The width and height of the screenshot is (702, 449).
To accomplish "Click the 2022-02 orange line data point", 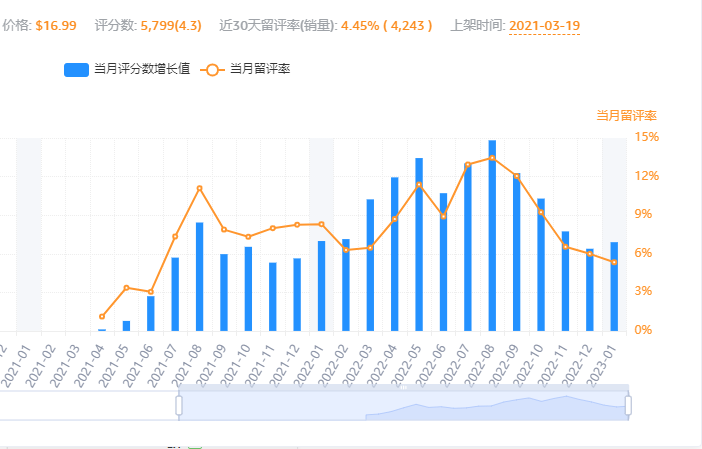I will coord(346,250).
